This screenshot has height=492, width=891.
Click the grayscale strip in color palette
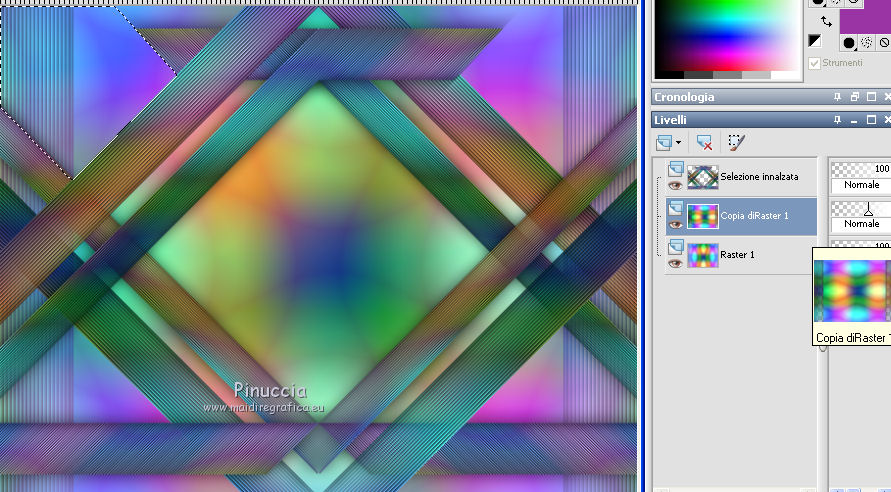coord(727,75)
